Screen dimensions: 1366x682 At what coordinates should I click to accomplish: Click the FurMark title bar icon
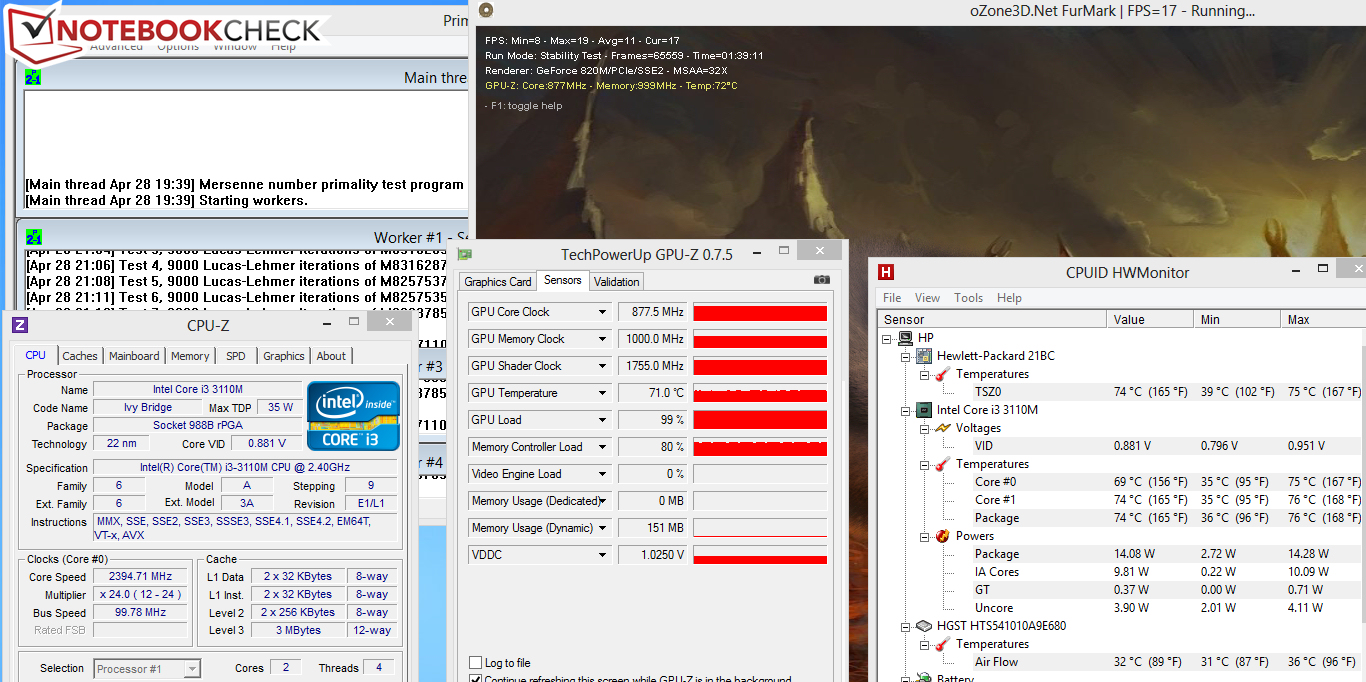click(x=486, y=11)
